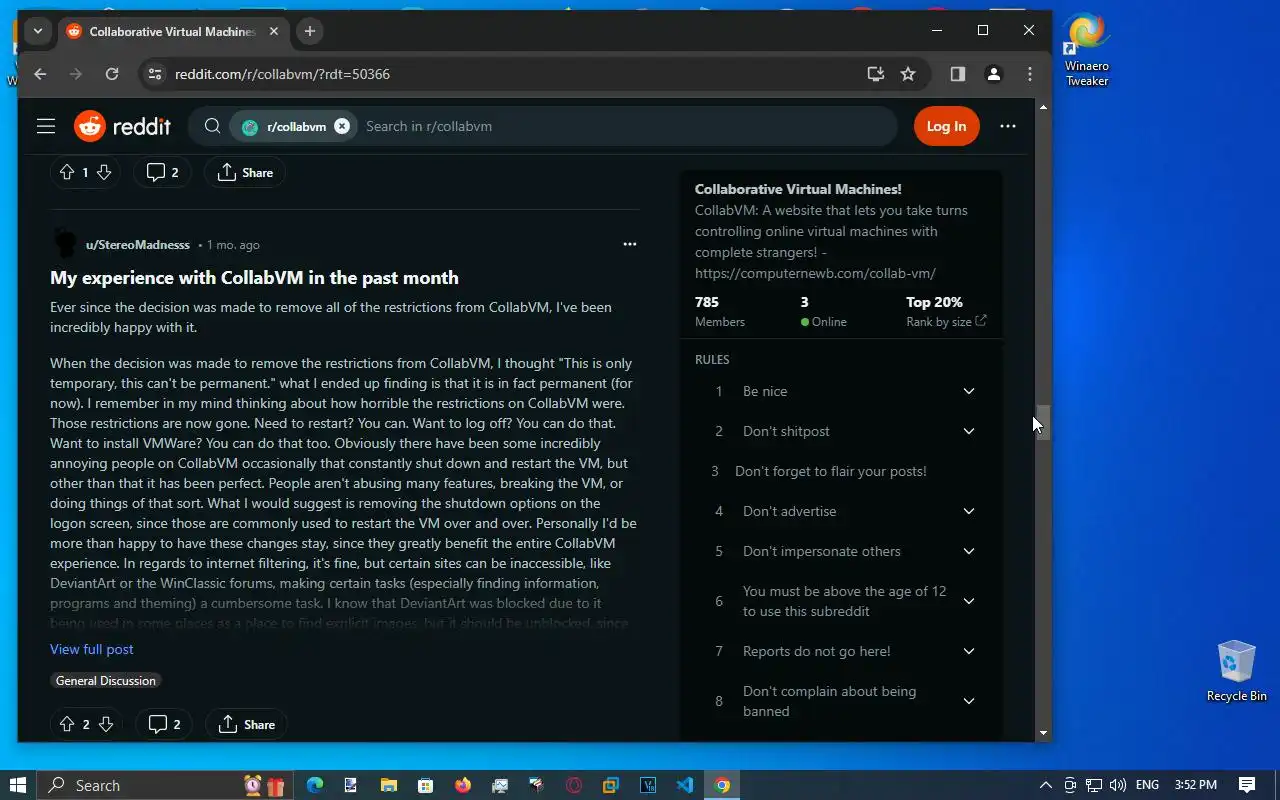The height and width of the screenshot is (800, 1280).
Task: Open 'My experience with CollabVM' post title
Action: point(254,278)
